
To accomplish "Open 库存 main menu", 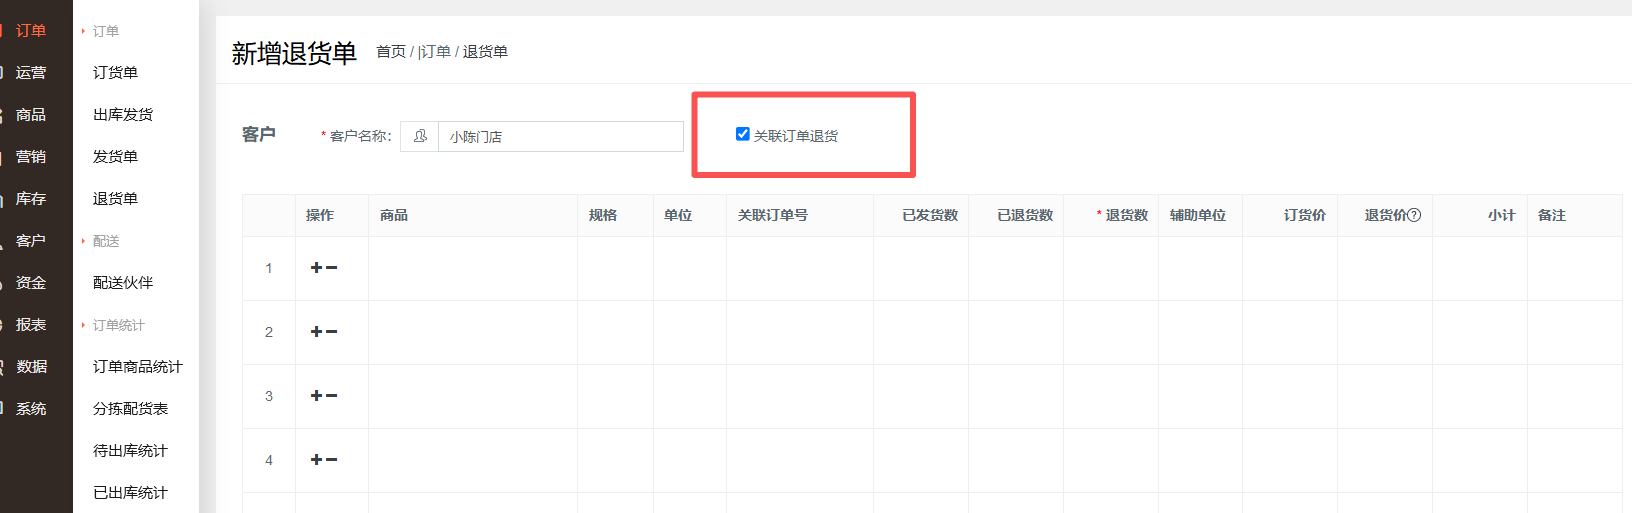I will (31, 199).
